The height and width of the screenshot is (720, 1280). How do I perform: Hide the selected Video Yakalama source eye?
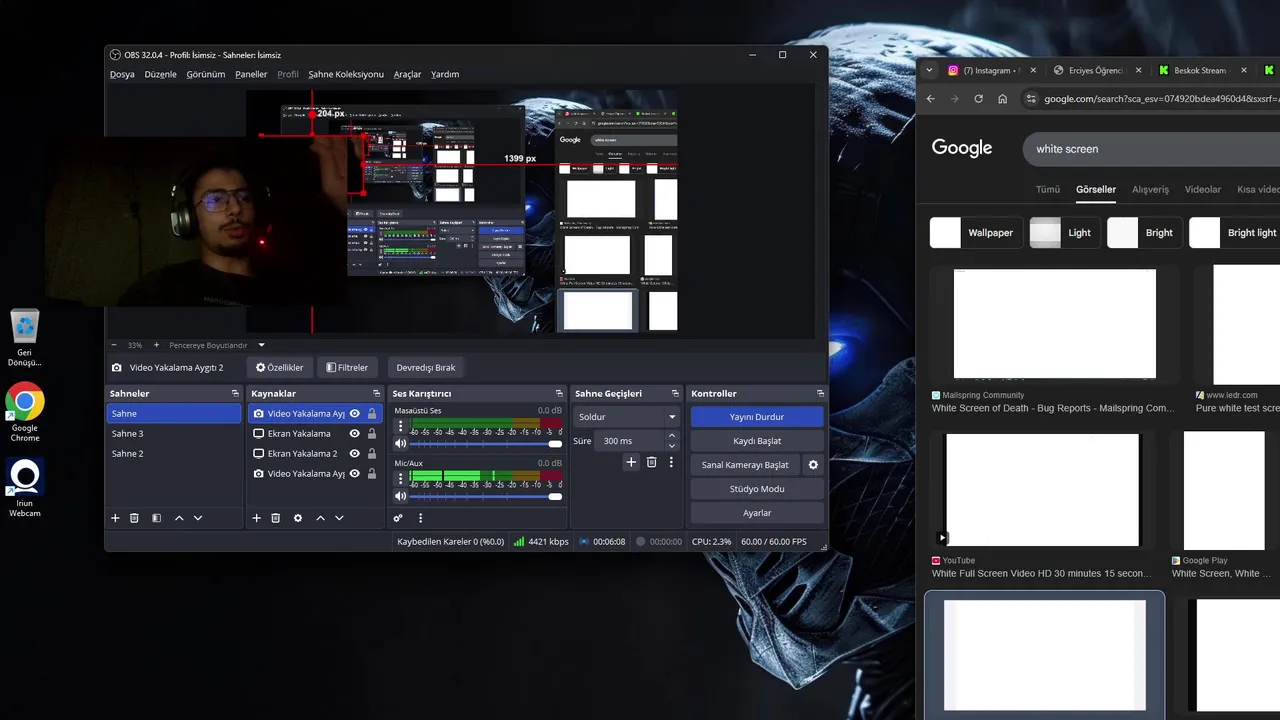[x=354, y=414]
